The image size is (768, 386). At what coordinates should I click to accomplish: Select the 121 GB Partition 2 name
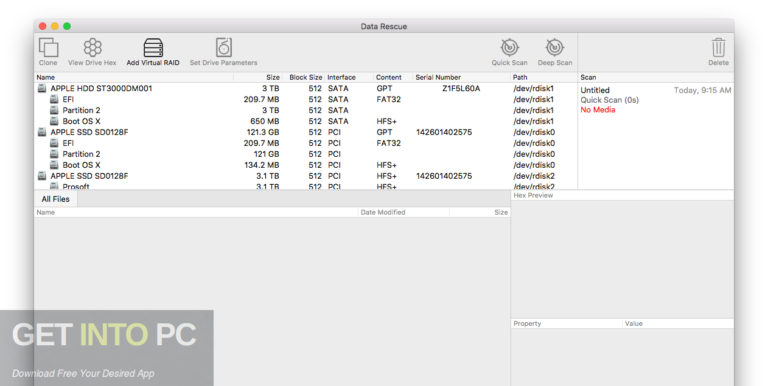click(x=81, y=154)
